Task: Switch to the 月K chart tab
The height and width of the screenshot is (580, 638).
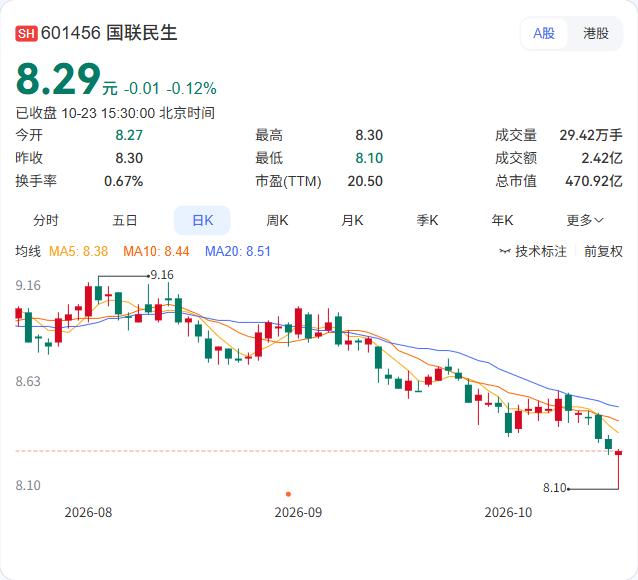Action: [352, 220]
